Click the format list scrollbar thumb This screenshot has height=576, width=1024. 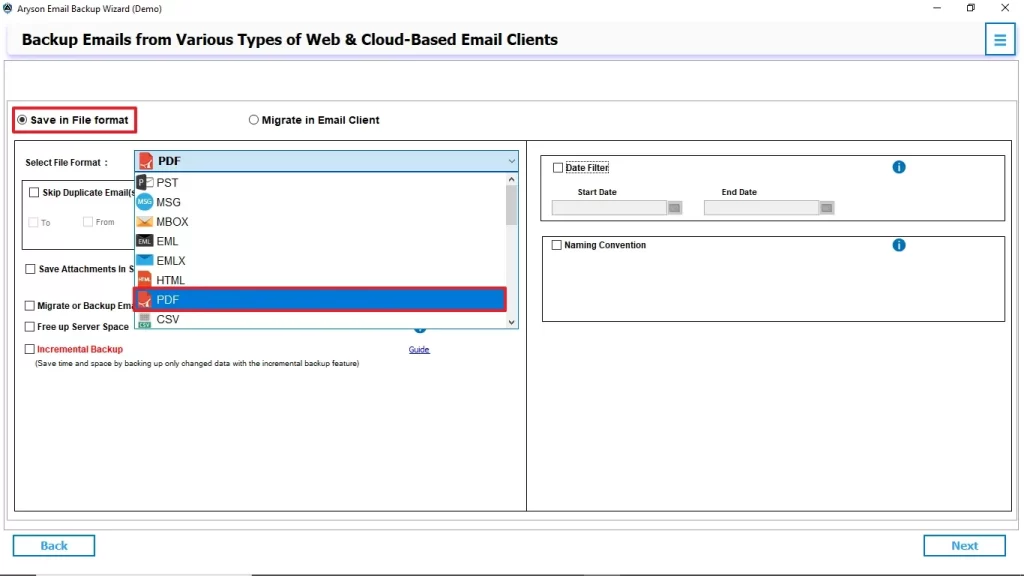click(511, 206)
